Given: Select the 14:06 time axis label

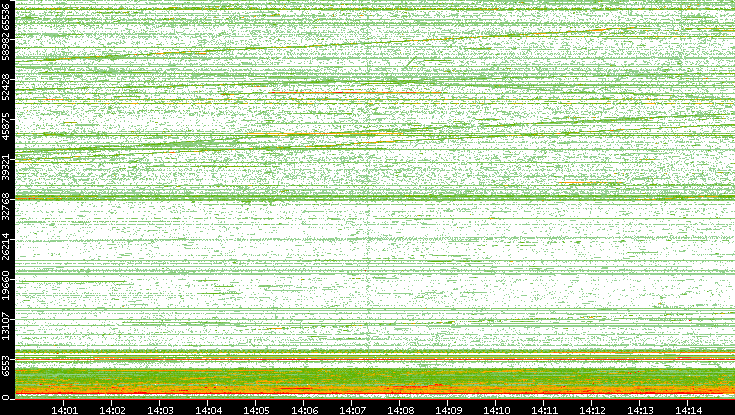Looking at the screenshot, I should 304,411.
